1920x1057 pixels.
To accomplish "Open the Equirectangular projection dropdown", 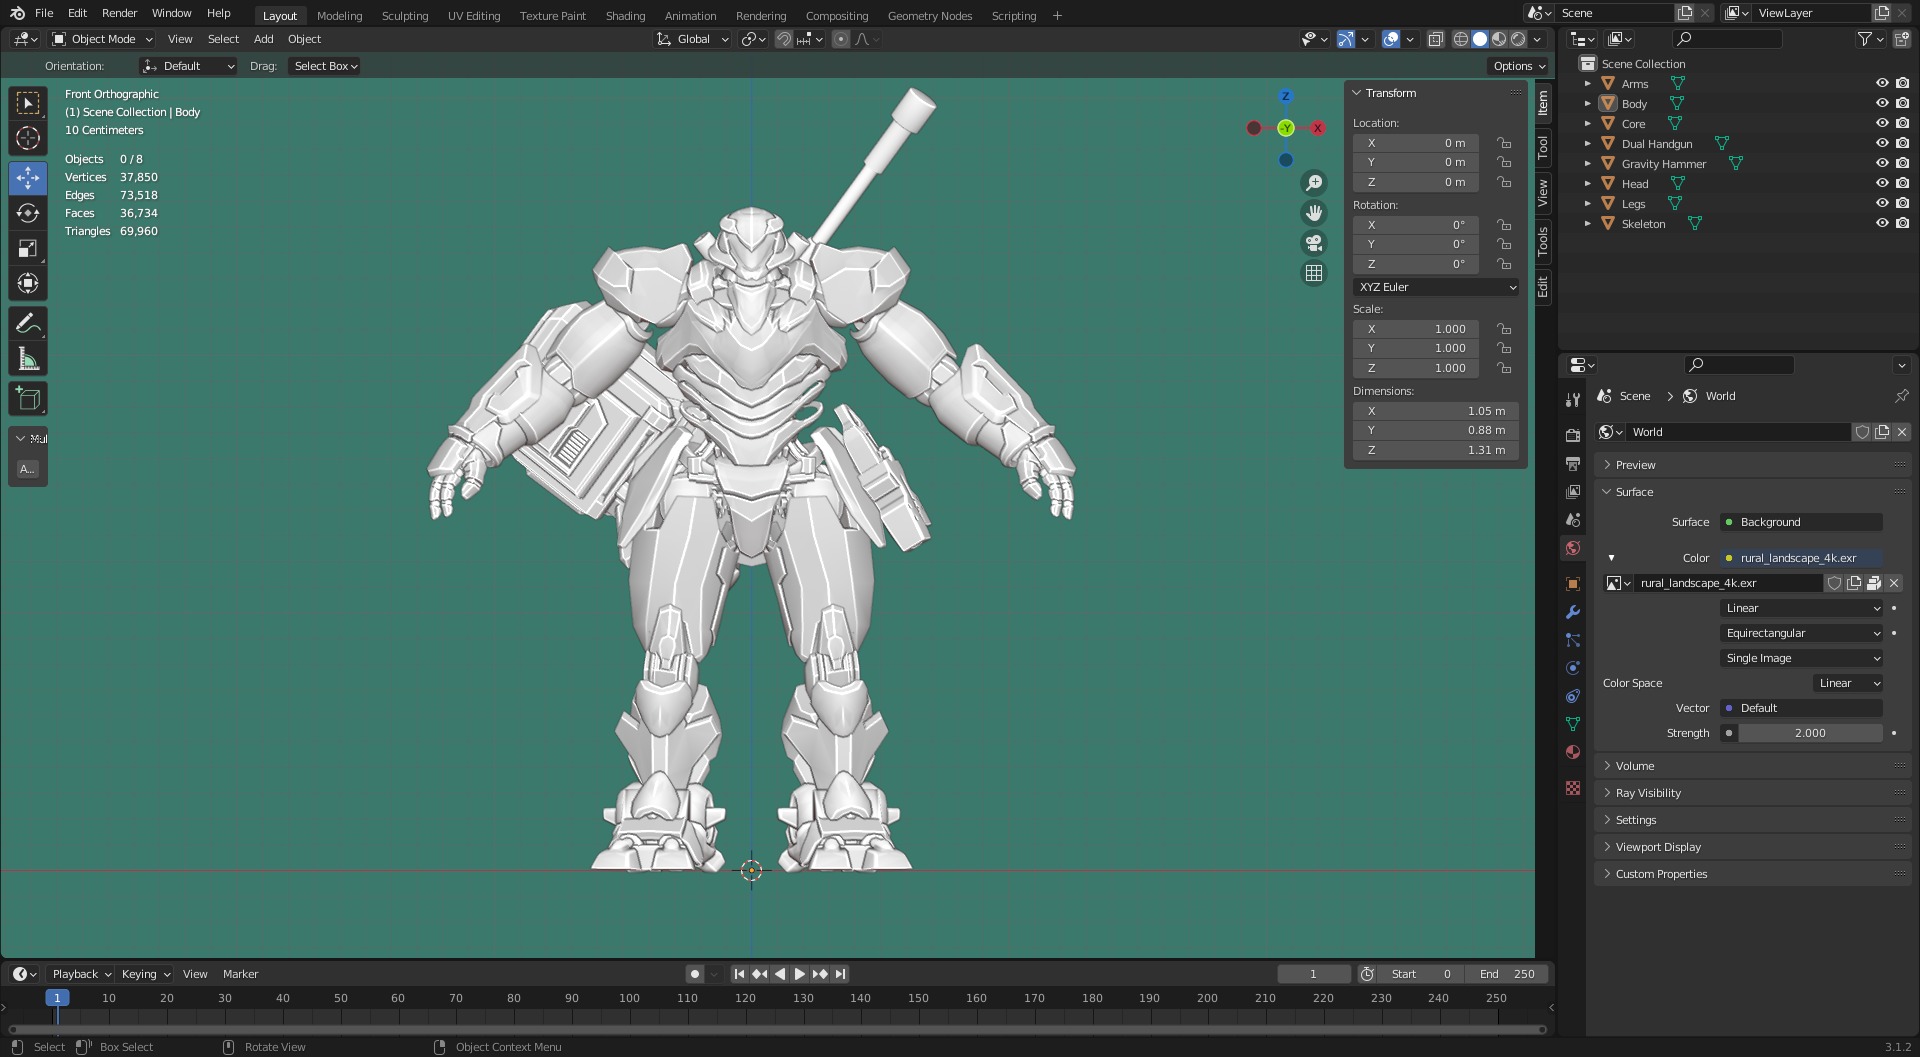I will click(x=1802, y=633).
